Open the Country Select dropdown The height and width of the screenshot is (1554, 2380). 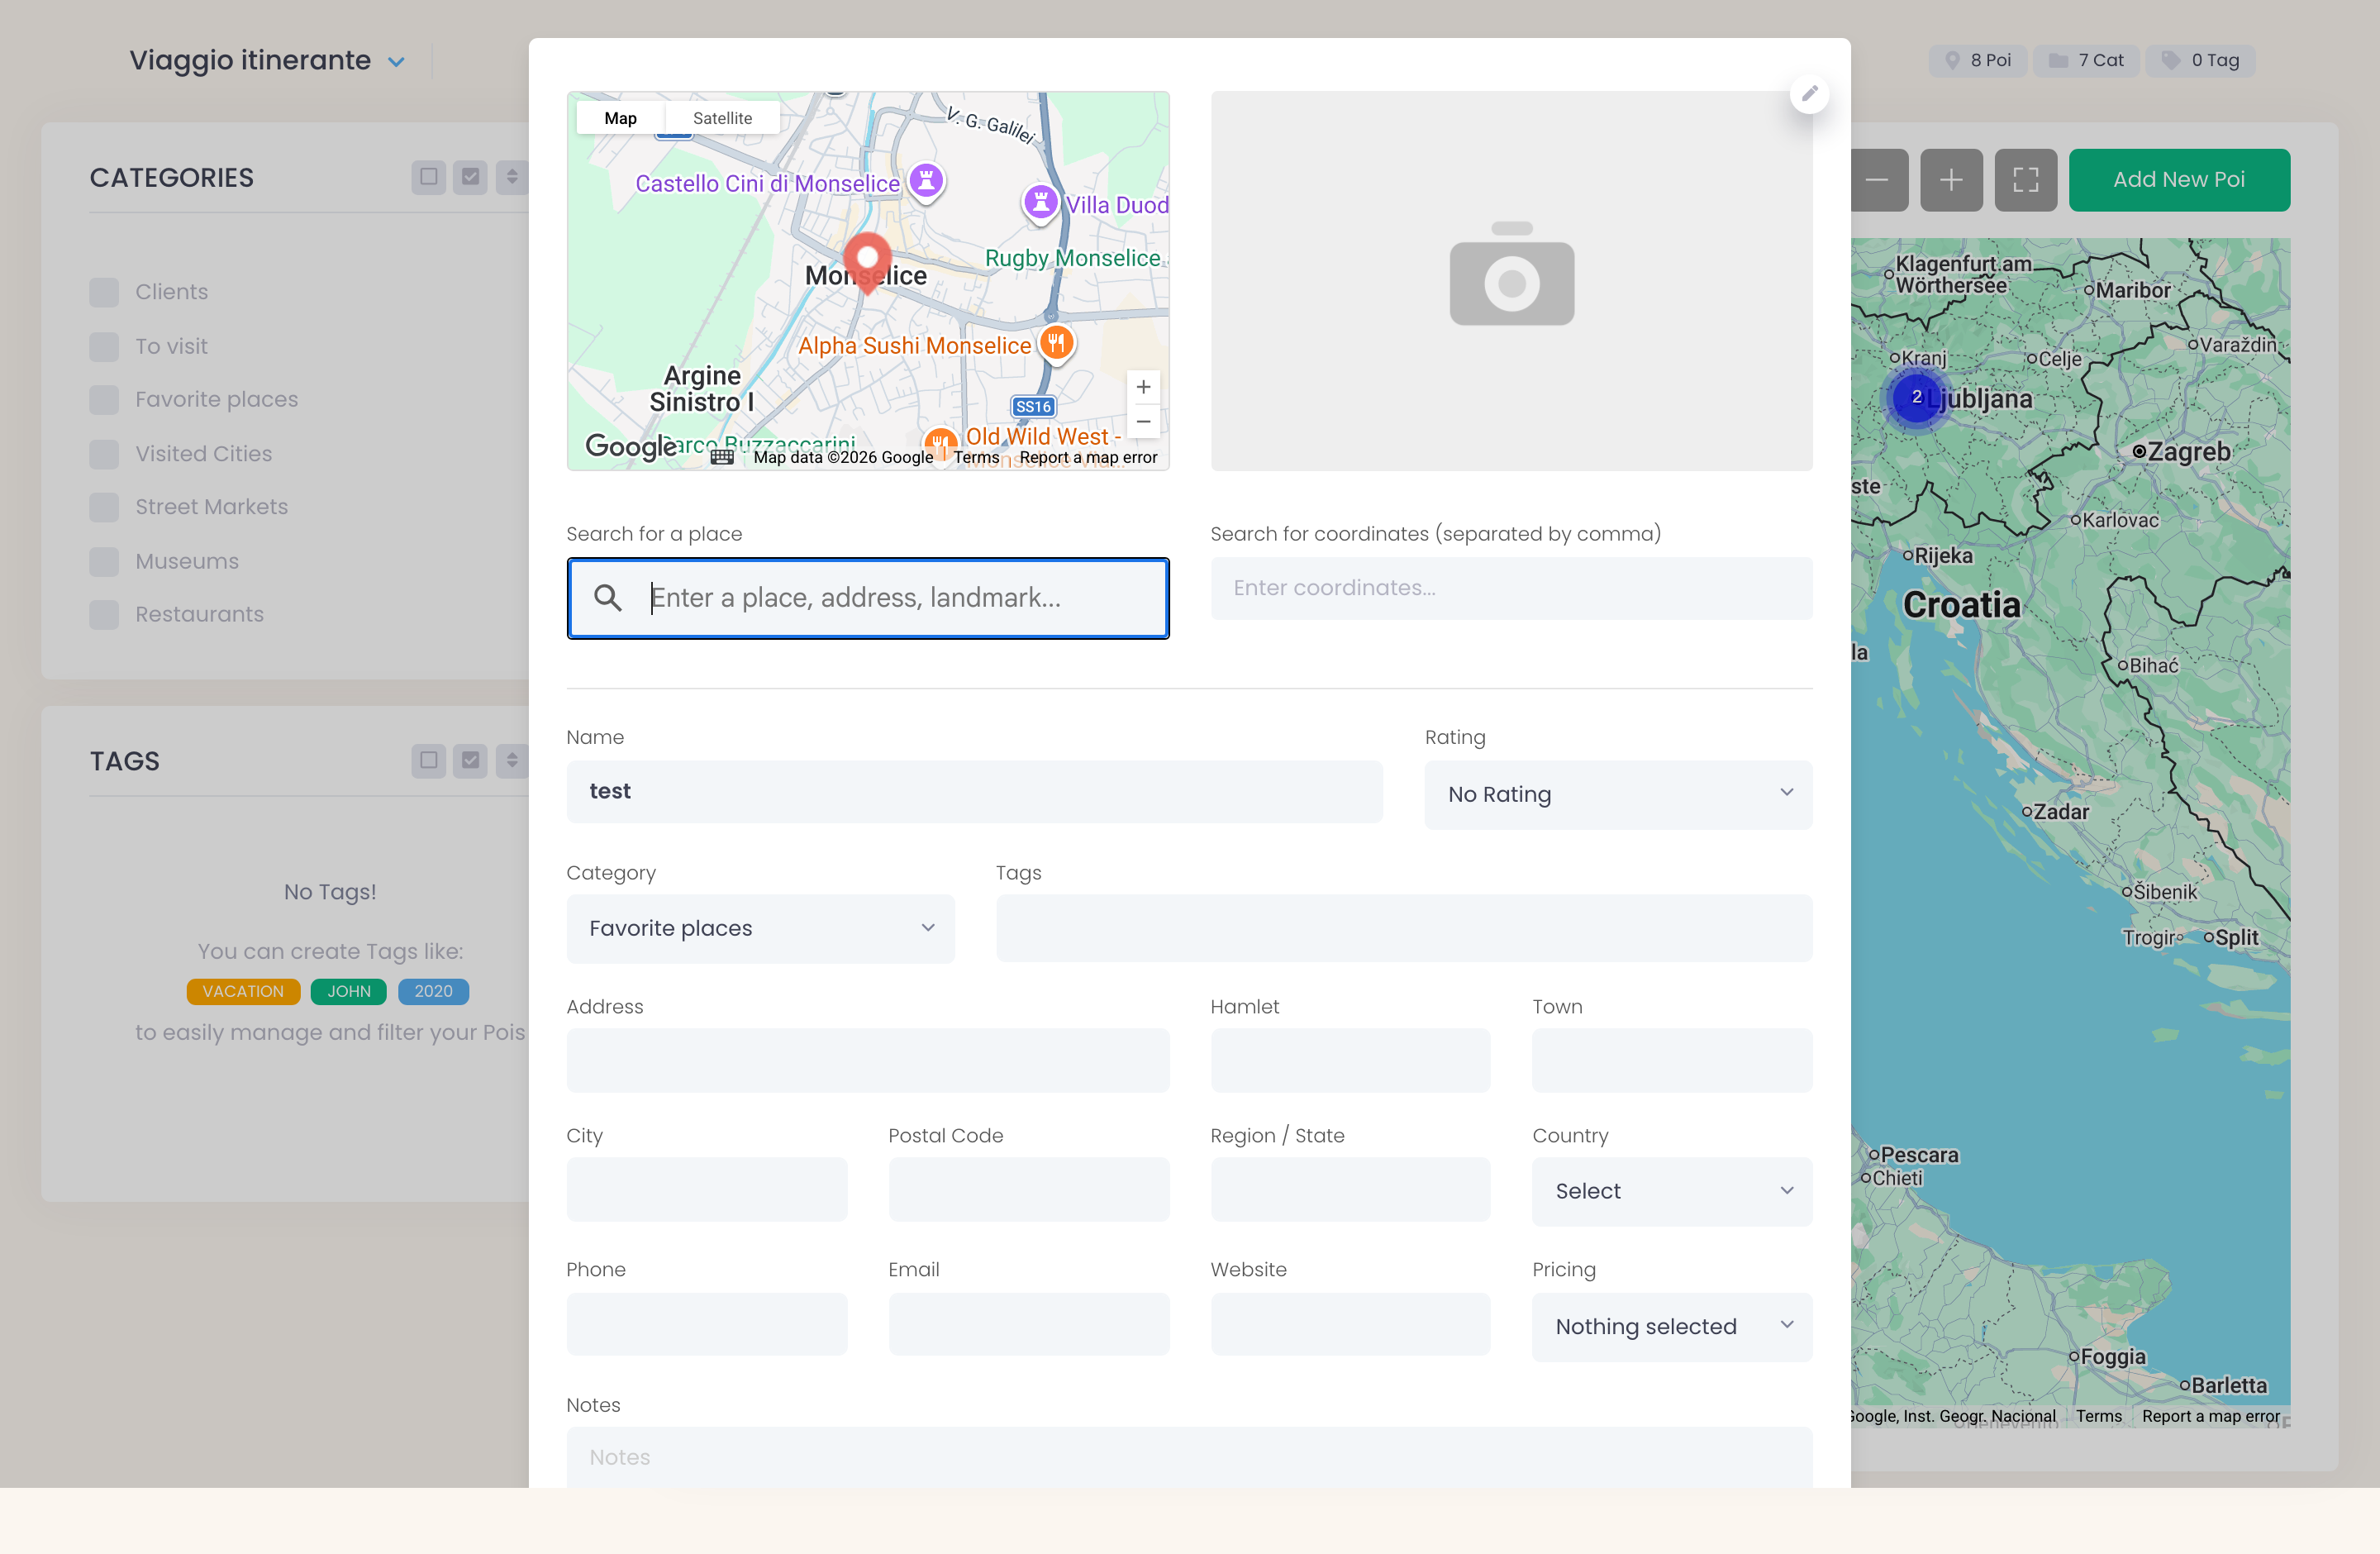point(1672,1191)
